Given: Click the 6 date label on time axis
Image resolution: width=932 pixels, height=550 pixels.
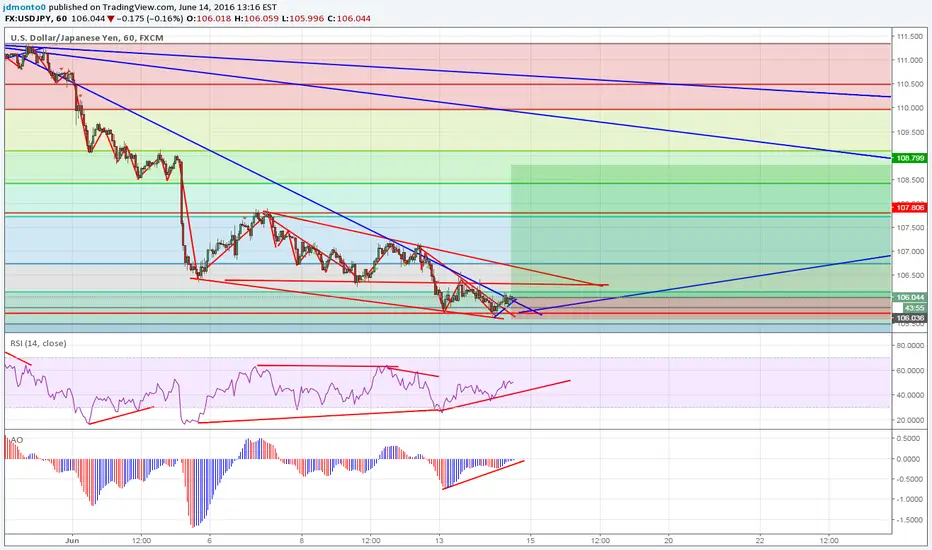Looking at the screenshot, I should [210, 540].
